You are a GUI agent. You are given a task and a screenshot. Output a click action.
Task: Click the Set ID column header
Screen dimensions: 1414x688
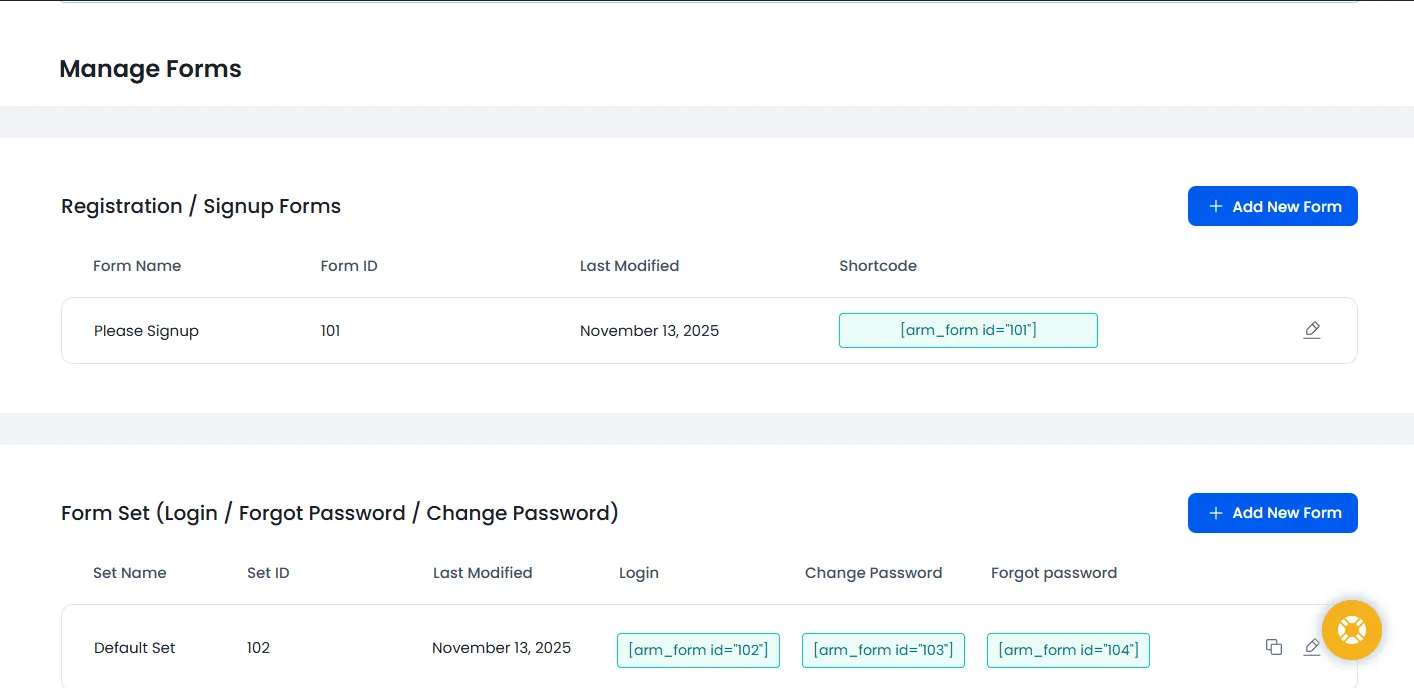(x=268, y=572)
